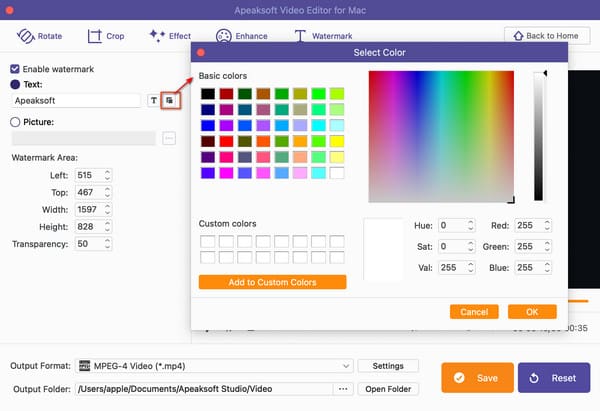Viewport: 600px width, 411px height.
Task: Select the Text radio button
Action: click(15, 84)
